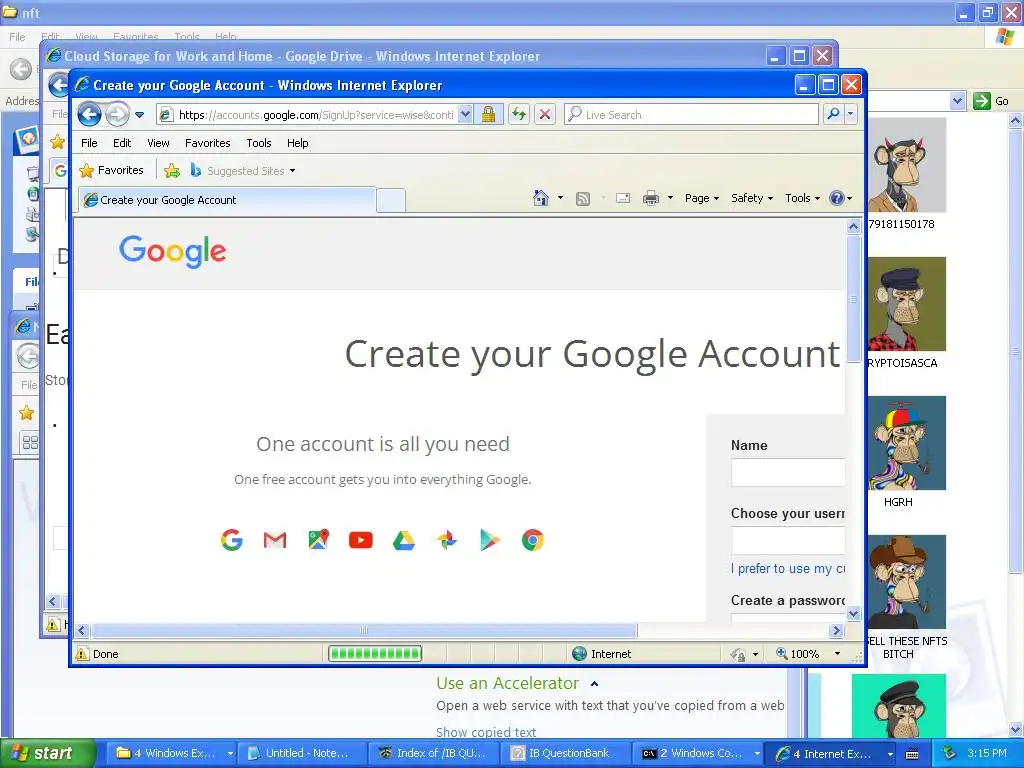Click the red Stop loading icon
This screenshot has width=1024, height=768.
coord(545,114)
